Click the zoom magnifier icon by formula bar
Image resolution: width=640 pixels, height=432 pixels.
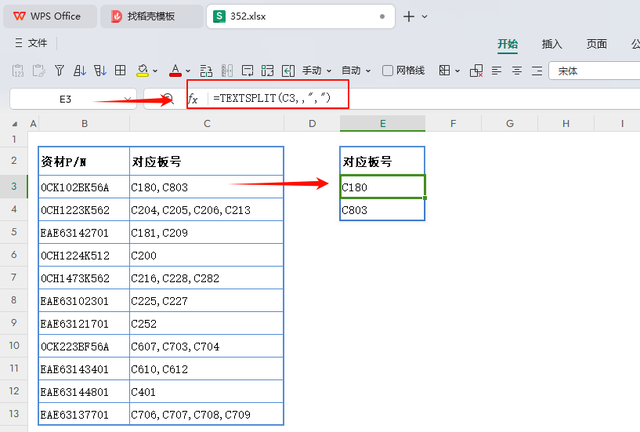pyautogui.click(x=169, y=98)
